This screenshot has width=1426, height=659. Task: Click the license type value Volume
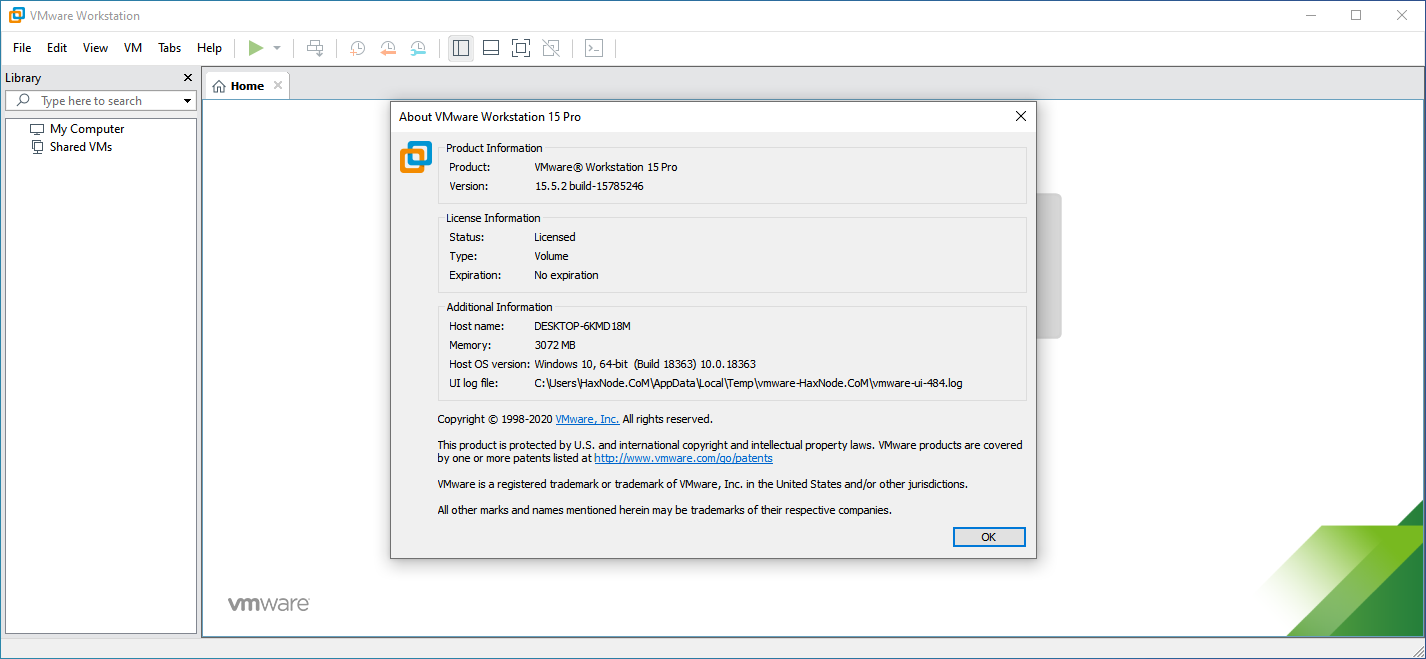click(x=551, y=256)
